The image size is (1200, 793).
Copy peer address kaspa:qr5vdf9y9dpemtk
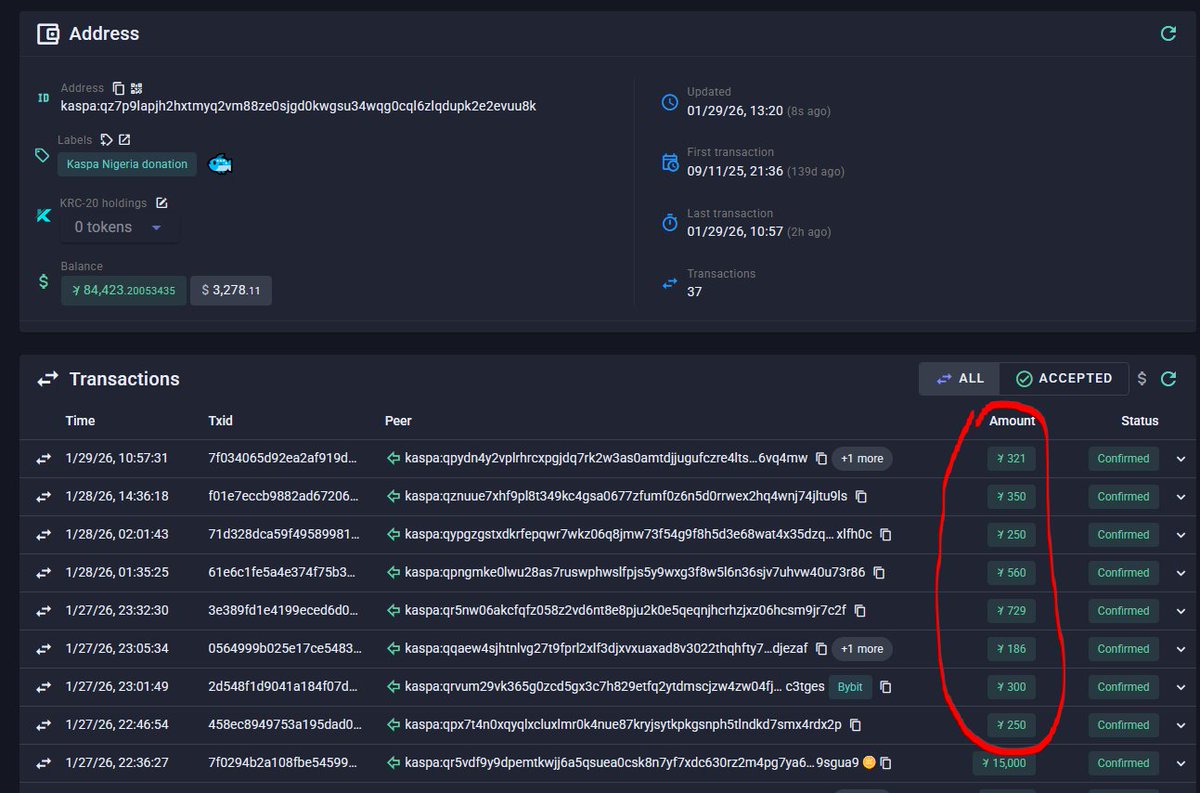click(x=886, y=763)
